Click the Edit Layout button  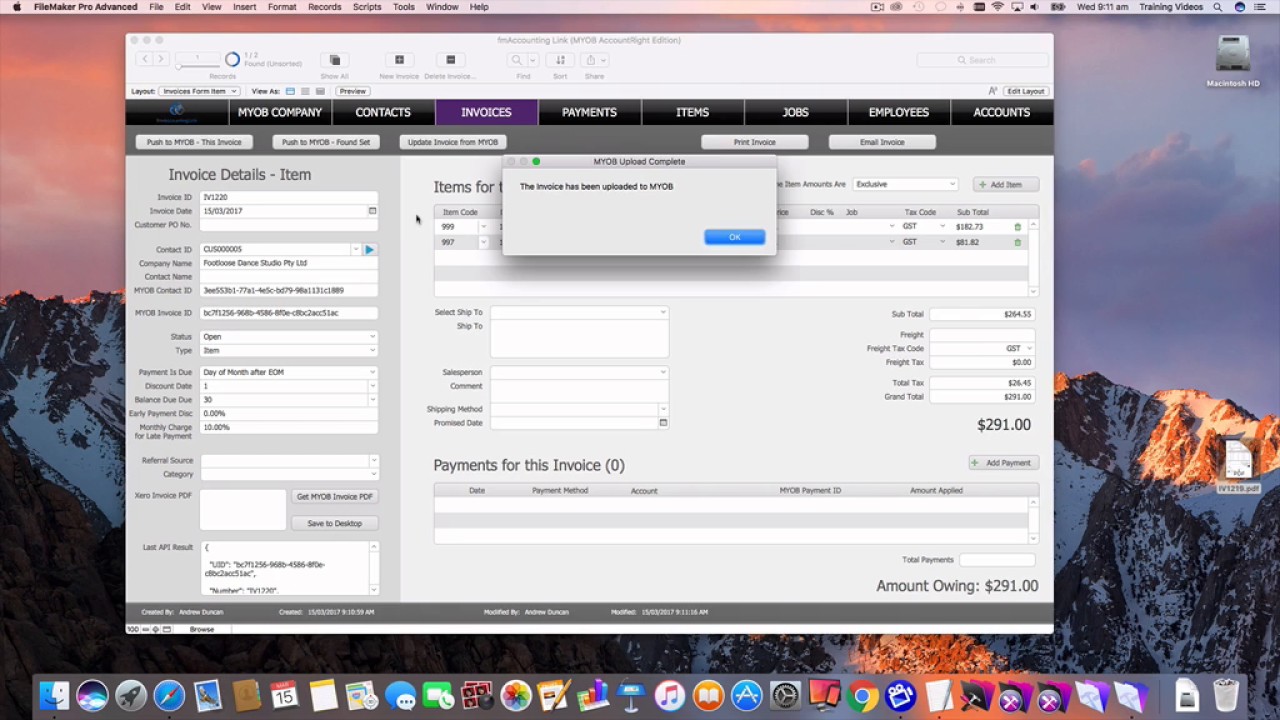1025,91
